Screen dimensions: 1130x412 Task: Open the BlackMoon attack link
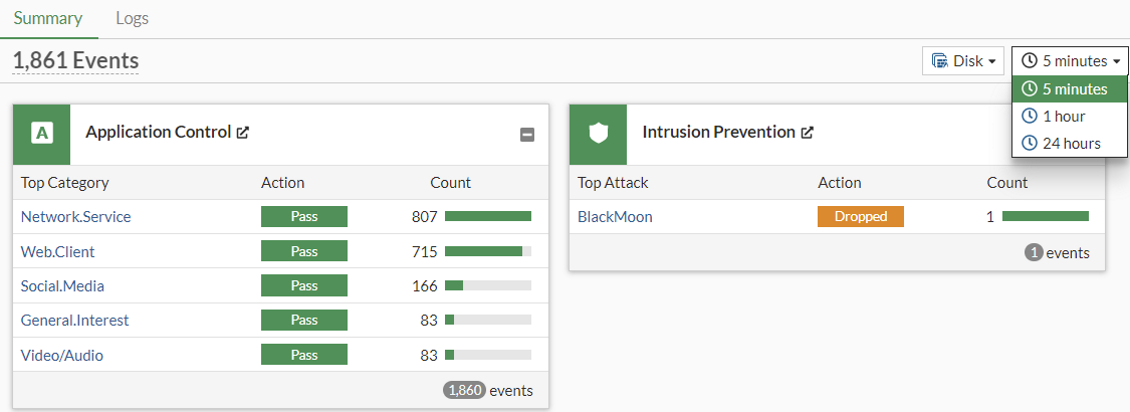pyautogui.click(x=615, y=216)
